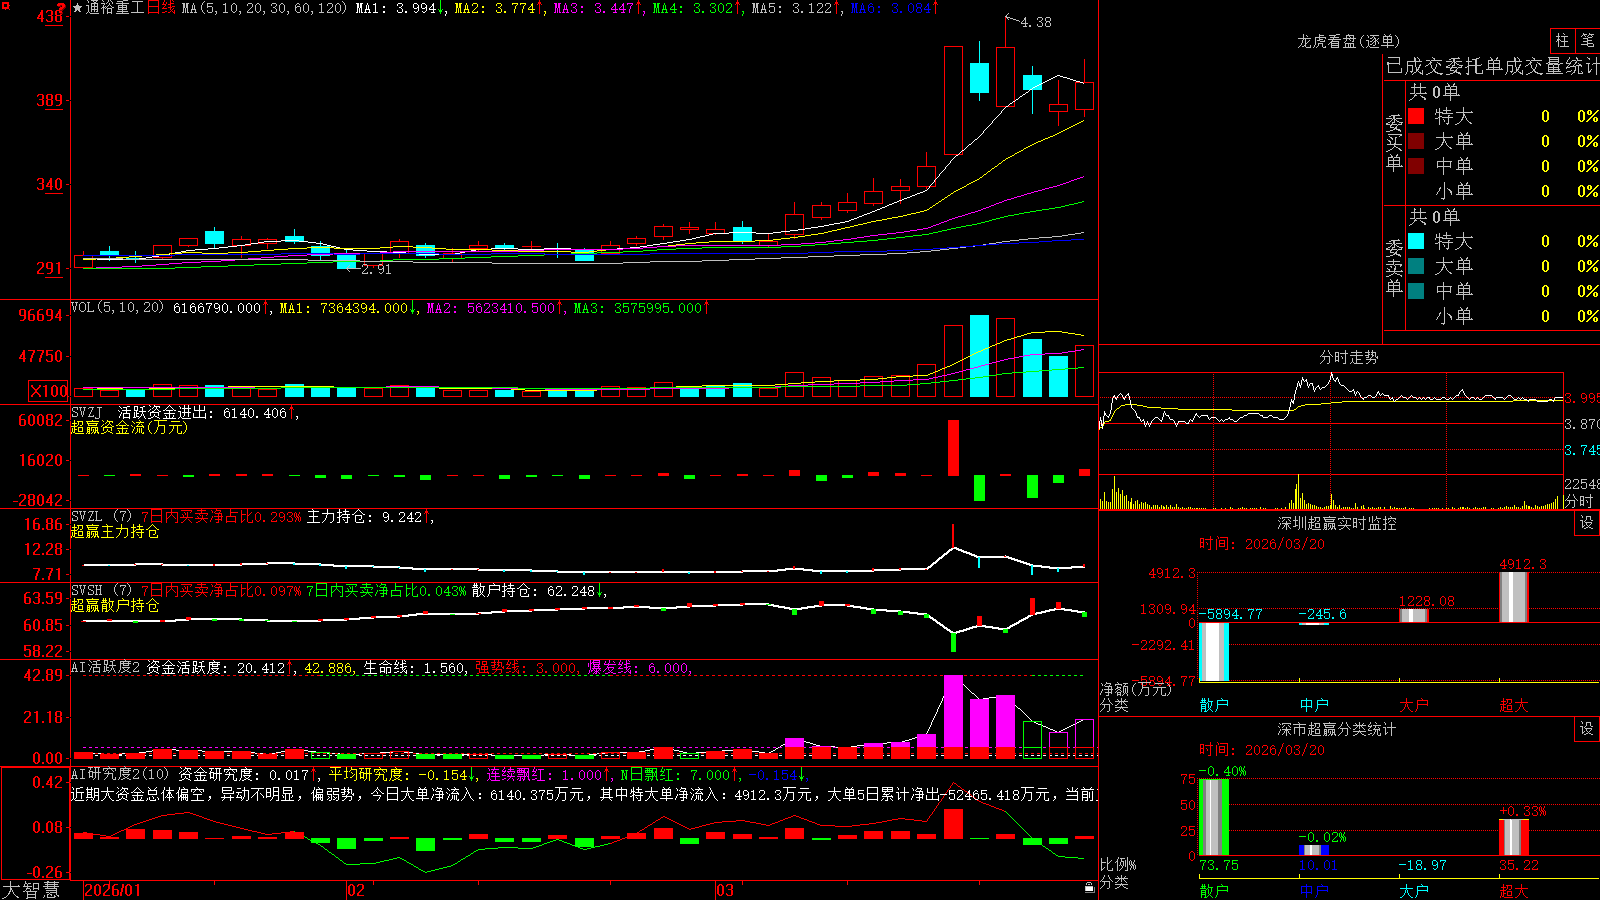Click the 超大 bar labeled 4912.3
Screen dimensions: 1600x900
[x=1514, y=597]
